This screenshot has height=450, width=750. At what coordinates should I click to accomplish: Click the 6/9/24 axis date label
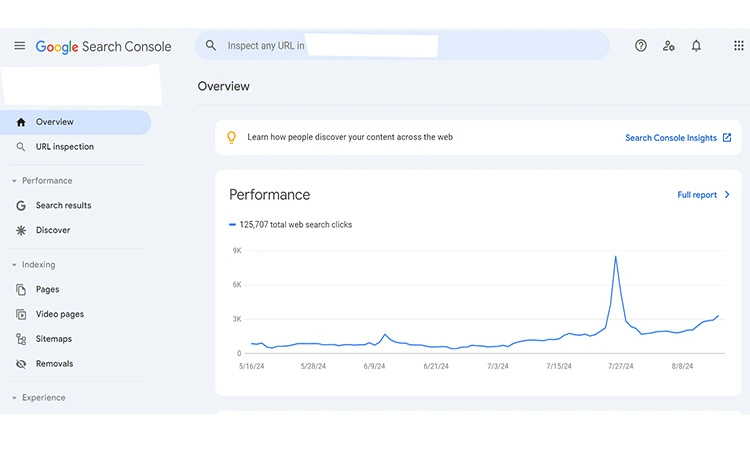pyautogui.click(x=374, y=366)
